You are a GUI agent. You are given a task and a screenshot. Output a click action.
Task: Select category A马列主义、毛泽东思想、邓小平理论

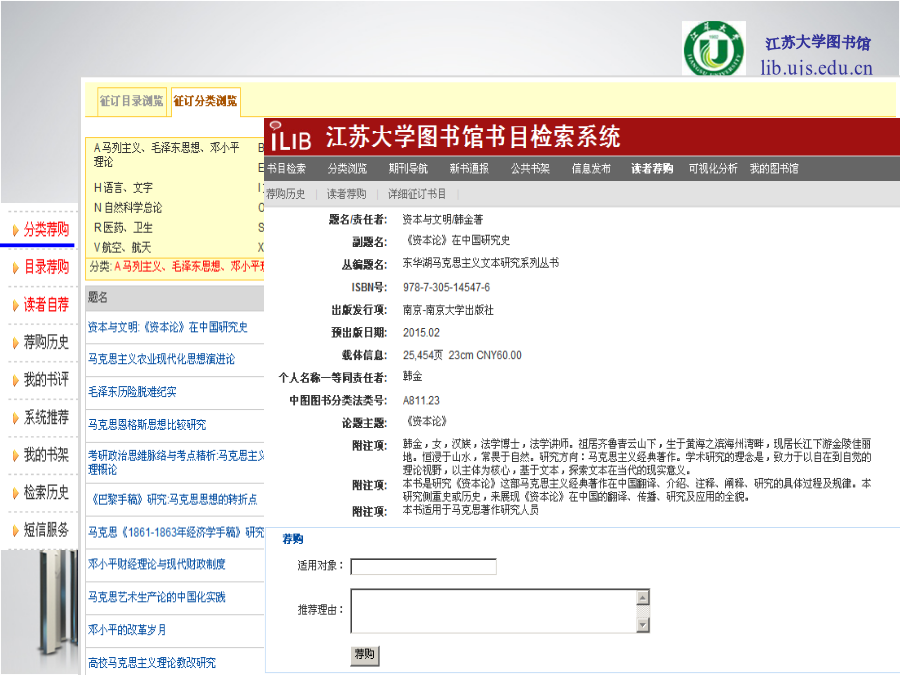166,155
